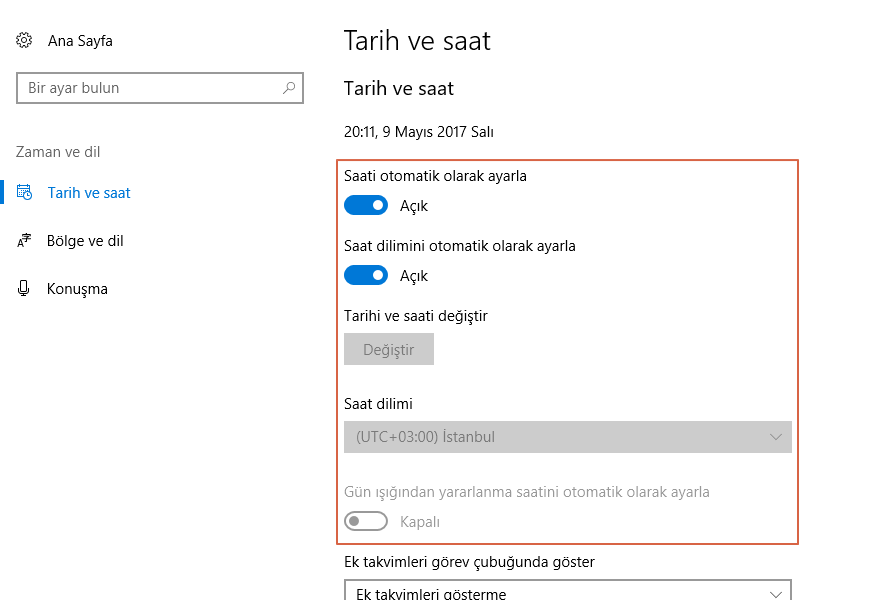Click the magnifier icon in the search box
This screenshot has height=600, width=874.
pyautogui.click(x=290, y=88)
